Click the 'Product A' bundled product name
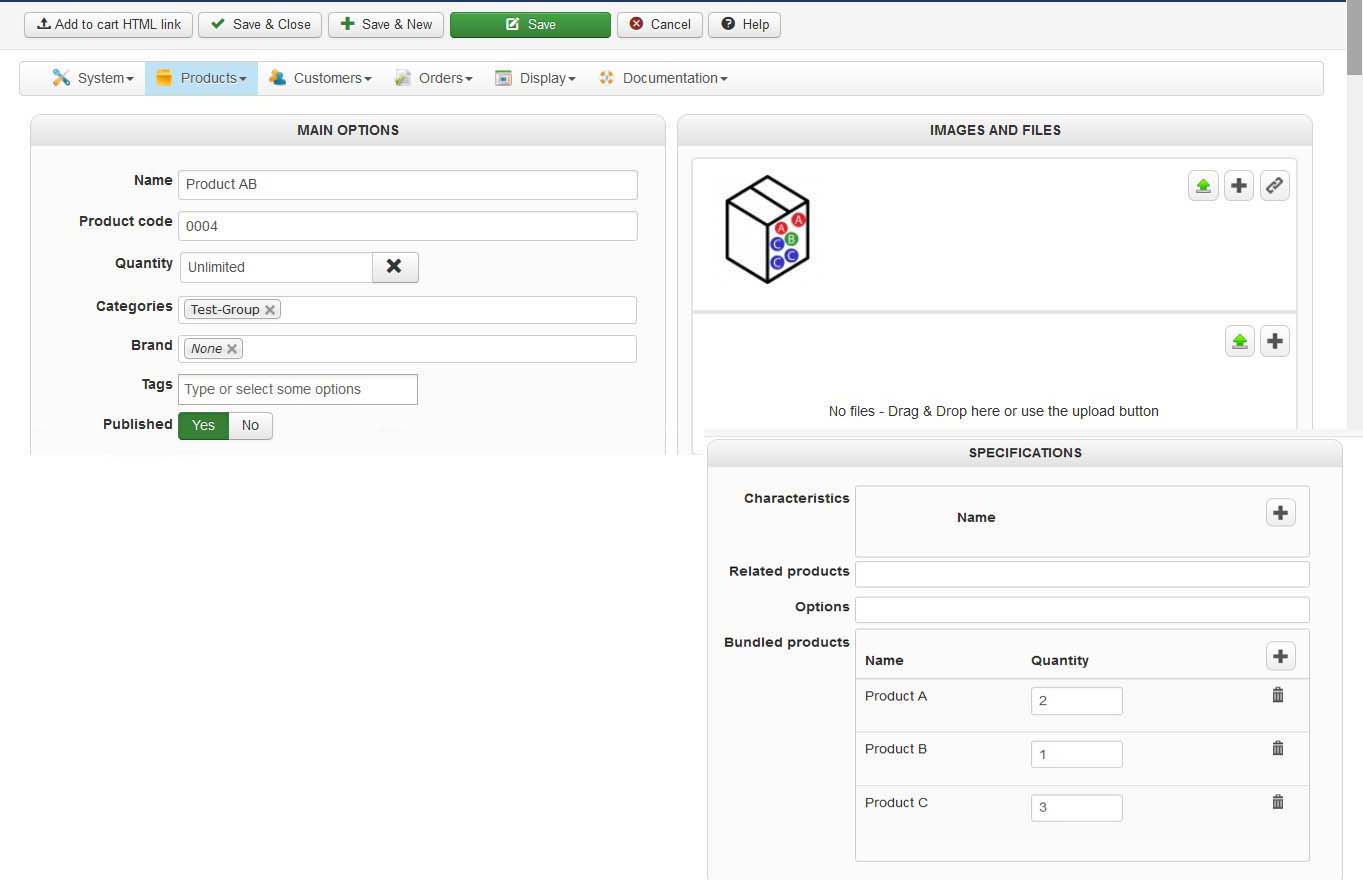 (896, 696)
